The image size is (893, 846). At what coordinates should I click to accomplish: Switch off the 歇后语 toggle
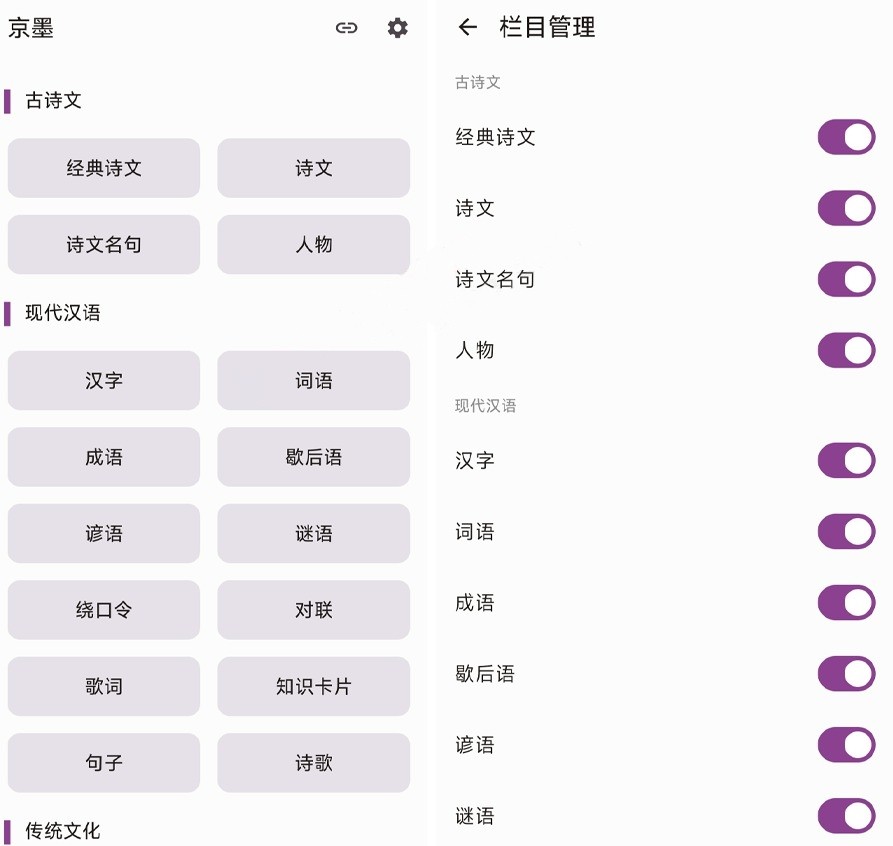point(846,674)
